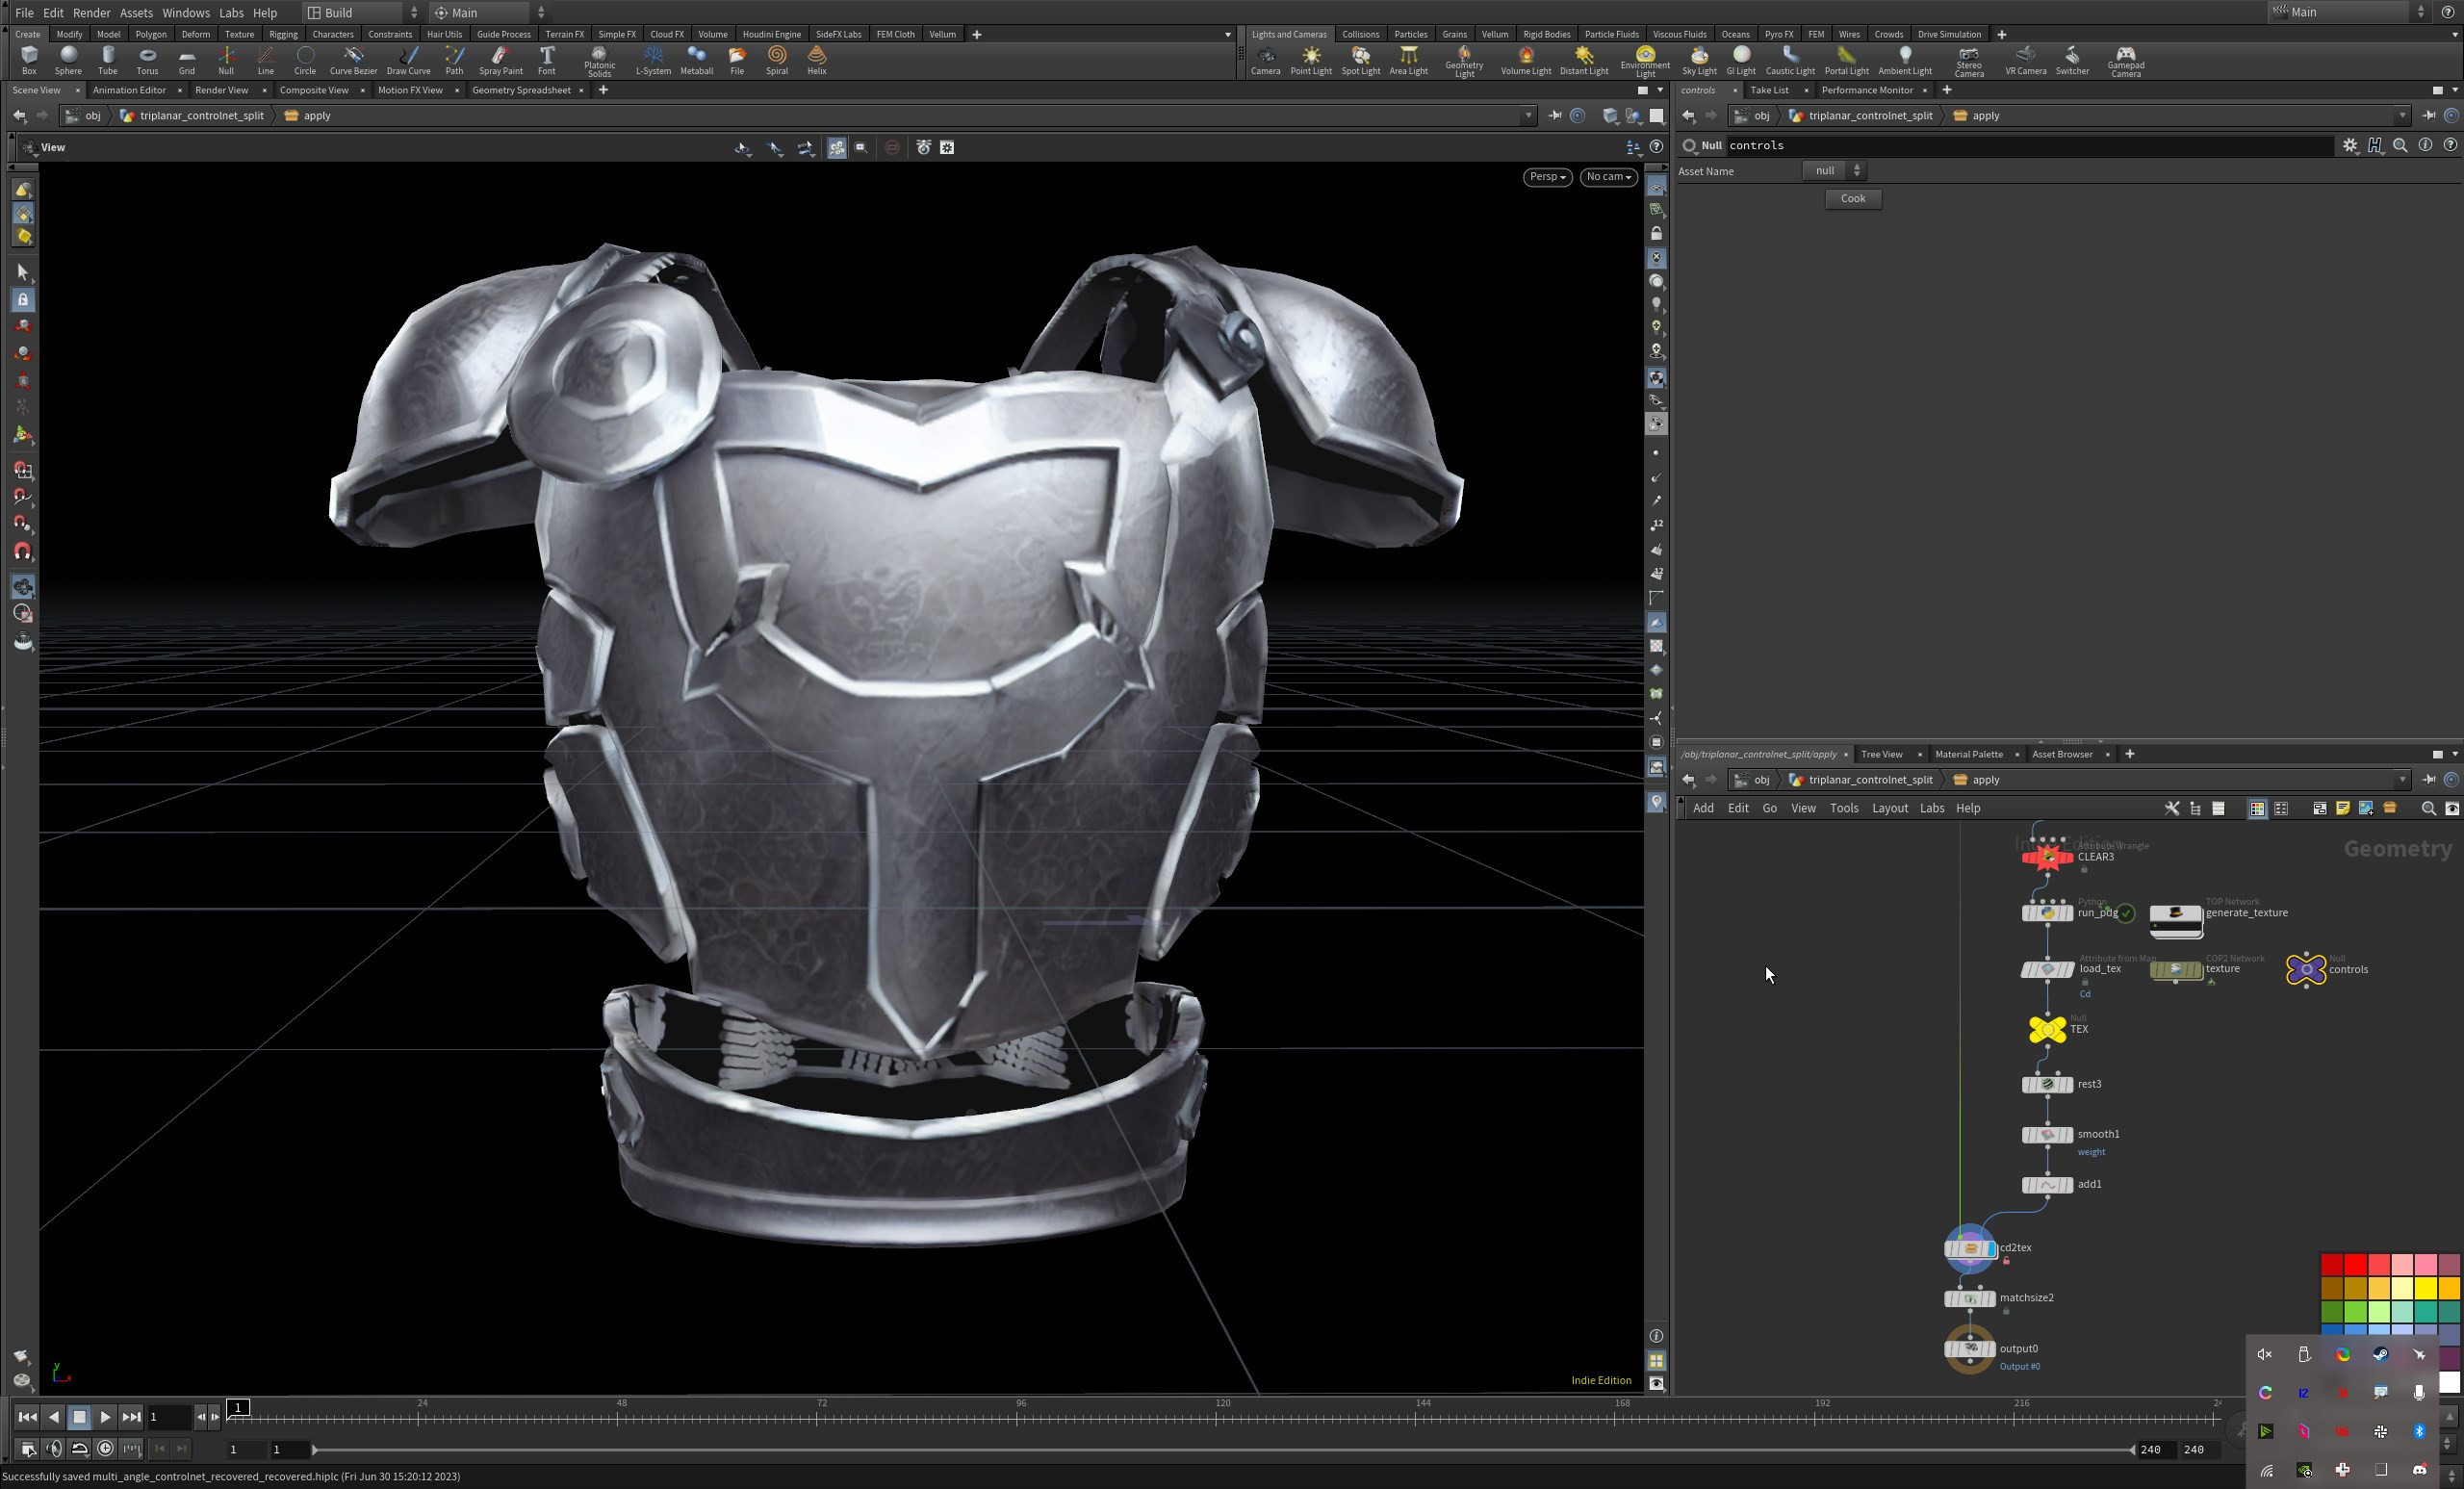Select the VR Camera tool
This screenshot has width=2464, height=1489.
click(2025, 60)
